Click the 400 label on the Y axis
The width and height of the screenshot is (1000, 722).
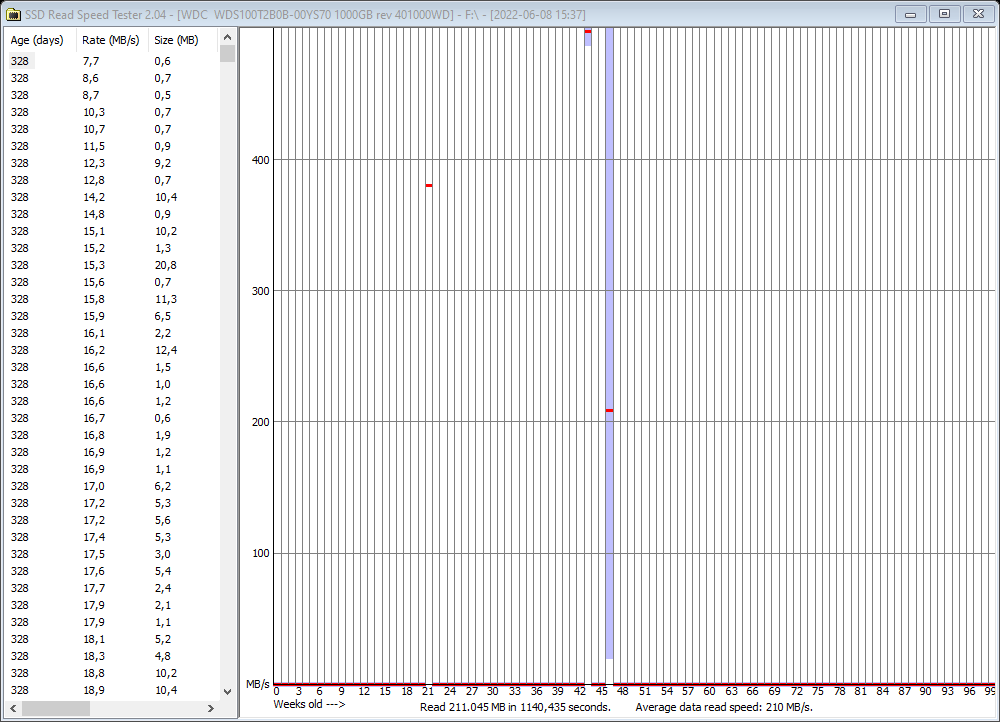(x=261, y=160)
